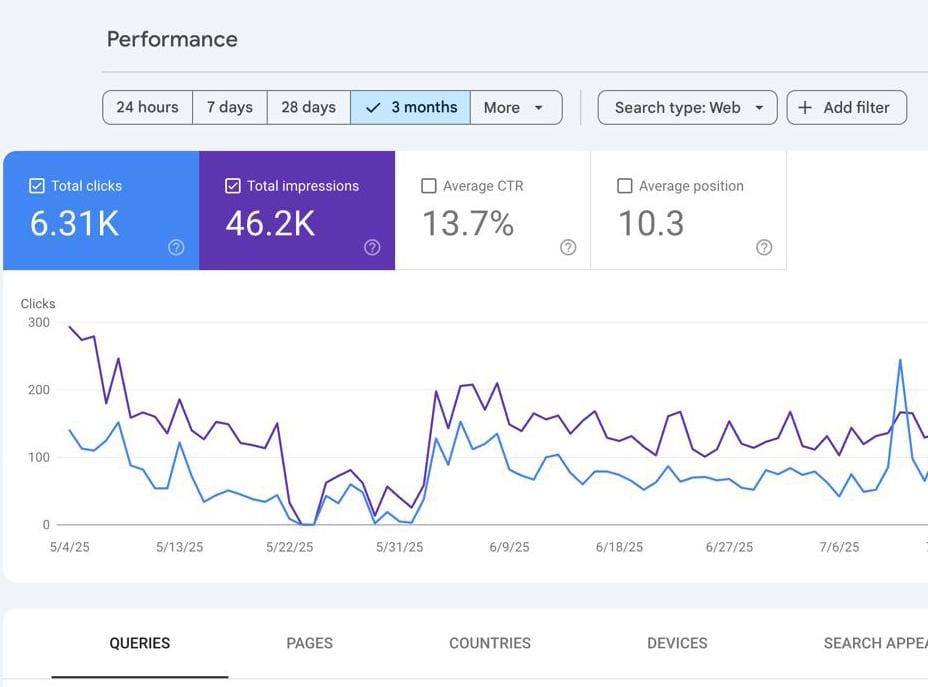The height and width of the screenshot is (687, 928).
Task: Click help icon on Total impressions card
Action: [372, 248]
